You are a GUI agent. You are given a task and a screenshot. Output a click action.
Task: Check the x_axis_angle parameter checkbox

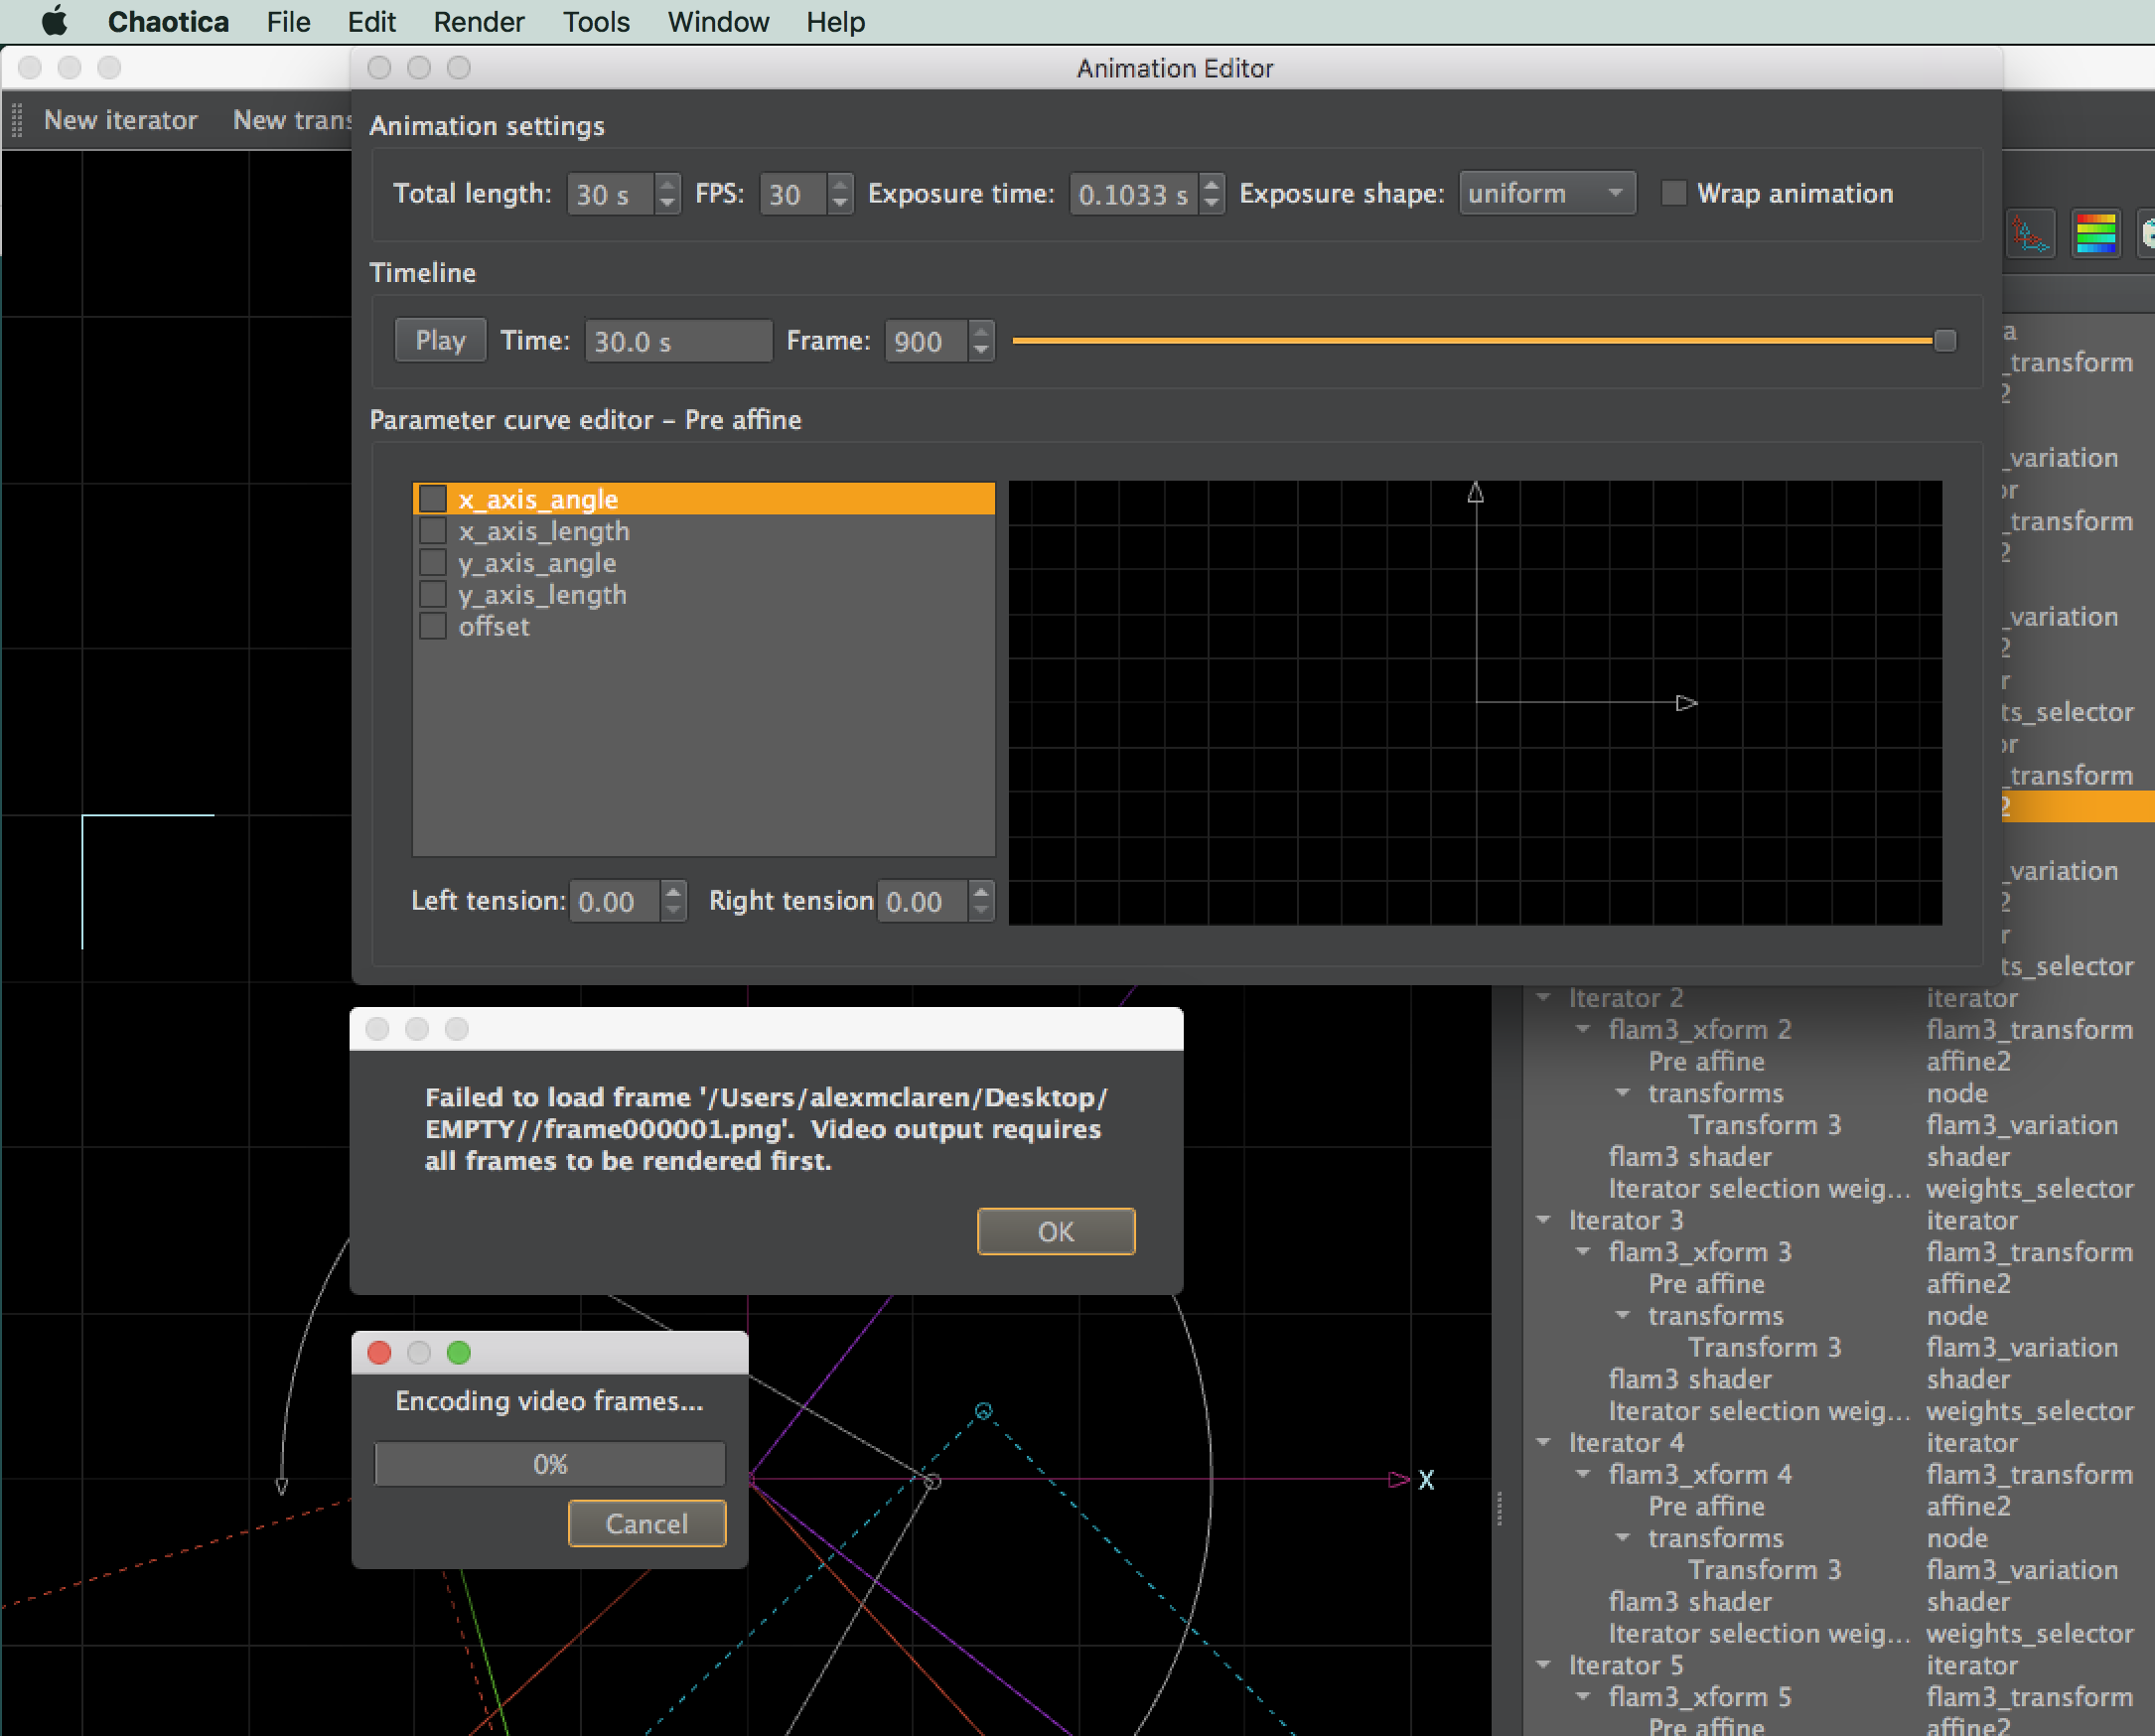point(433,499)
